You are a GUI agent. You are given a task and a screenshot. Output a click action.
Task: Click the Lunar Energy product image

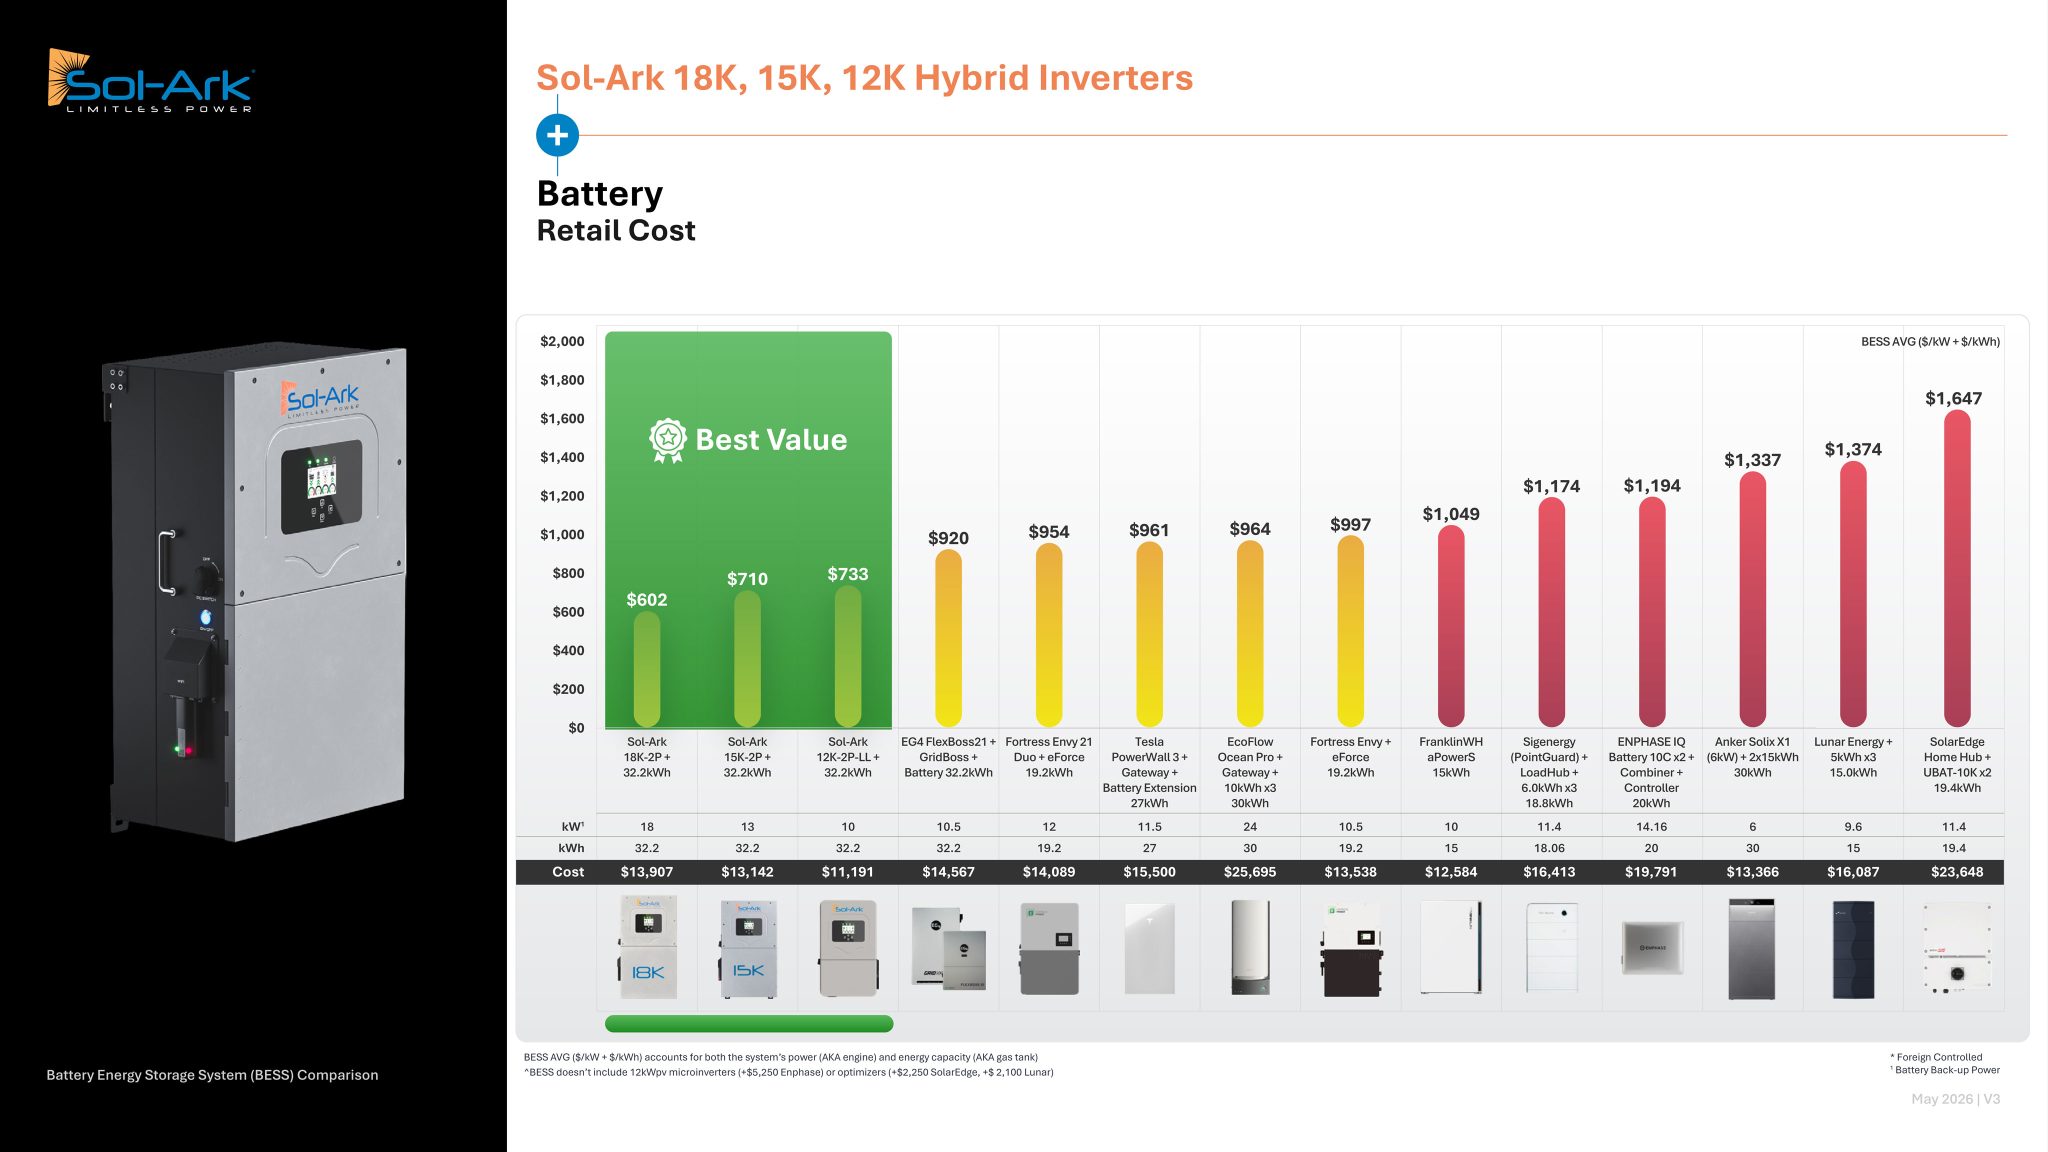1853,949
